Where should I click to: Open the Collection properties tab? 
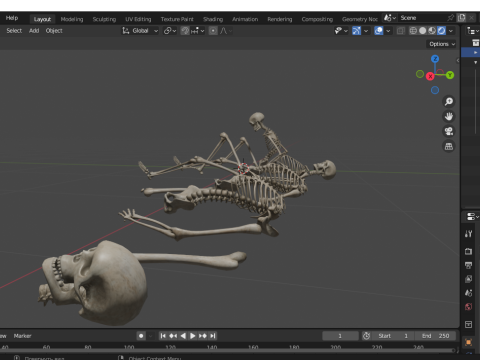(x=468, y=324)
